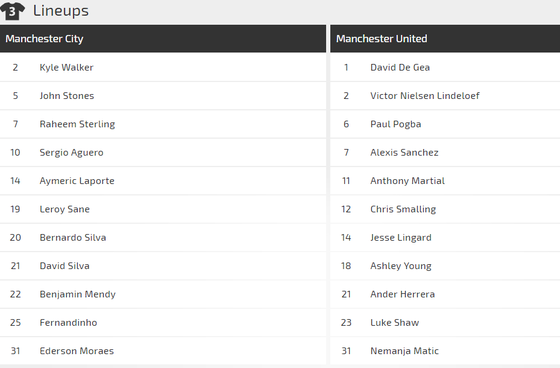This screenshot has width=560, height=368.
Task: Open Victor Nielsen Lindeloef's profile
Action: click(425, 96)
